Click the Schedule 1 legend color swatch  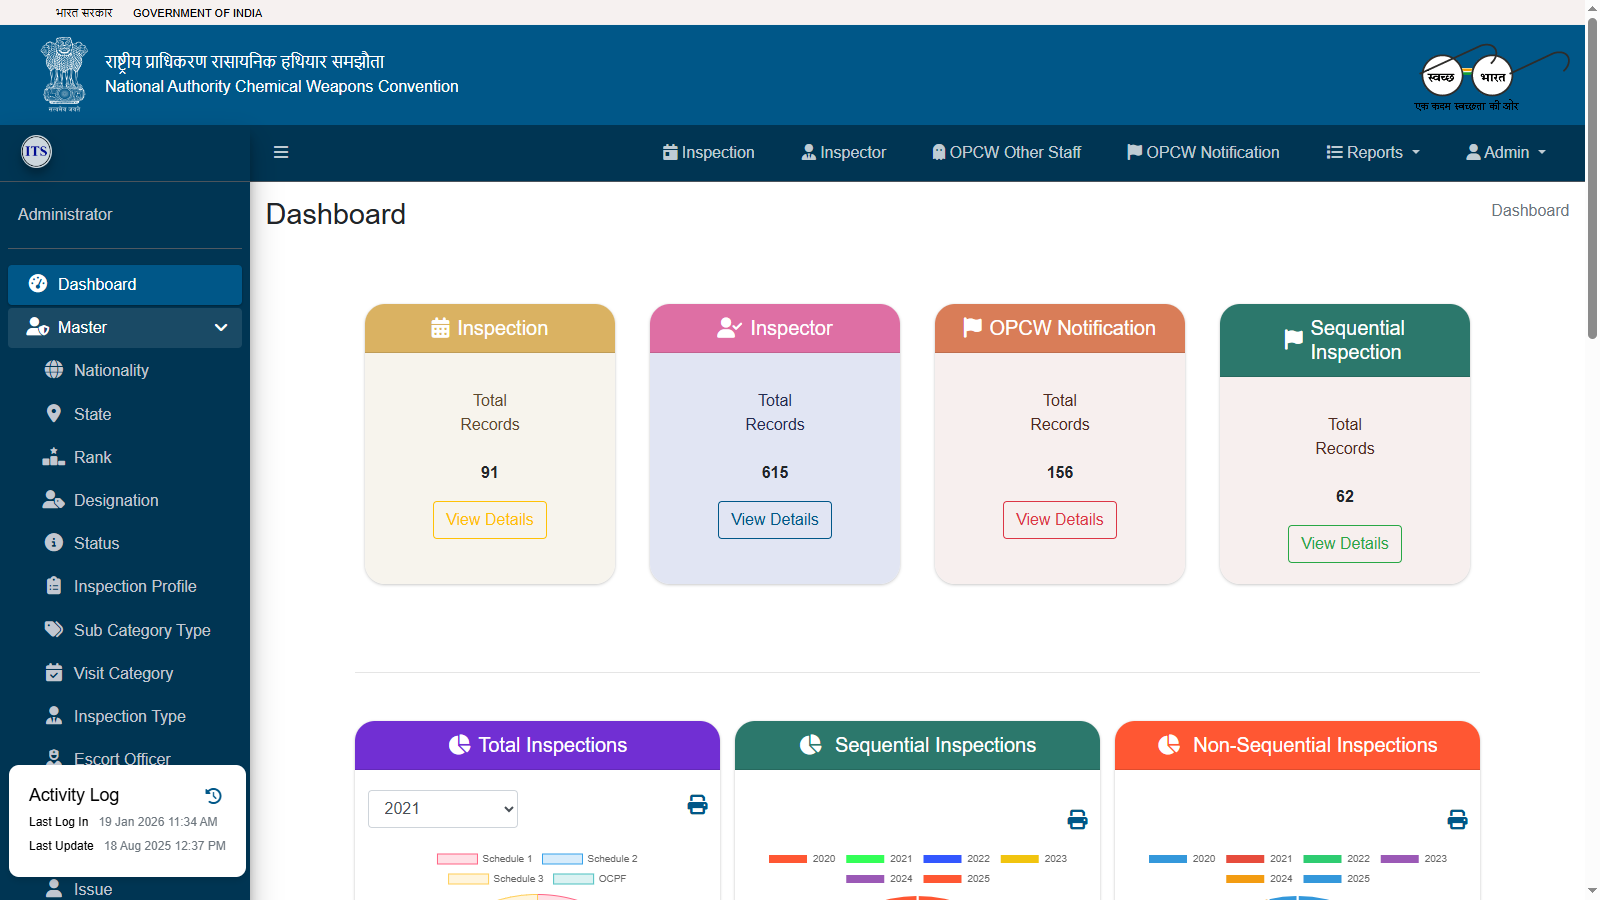(457, 858)
